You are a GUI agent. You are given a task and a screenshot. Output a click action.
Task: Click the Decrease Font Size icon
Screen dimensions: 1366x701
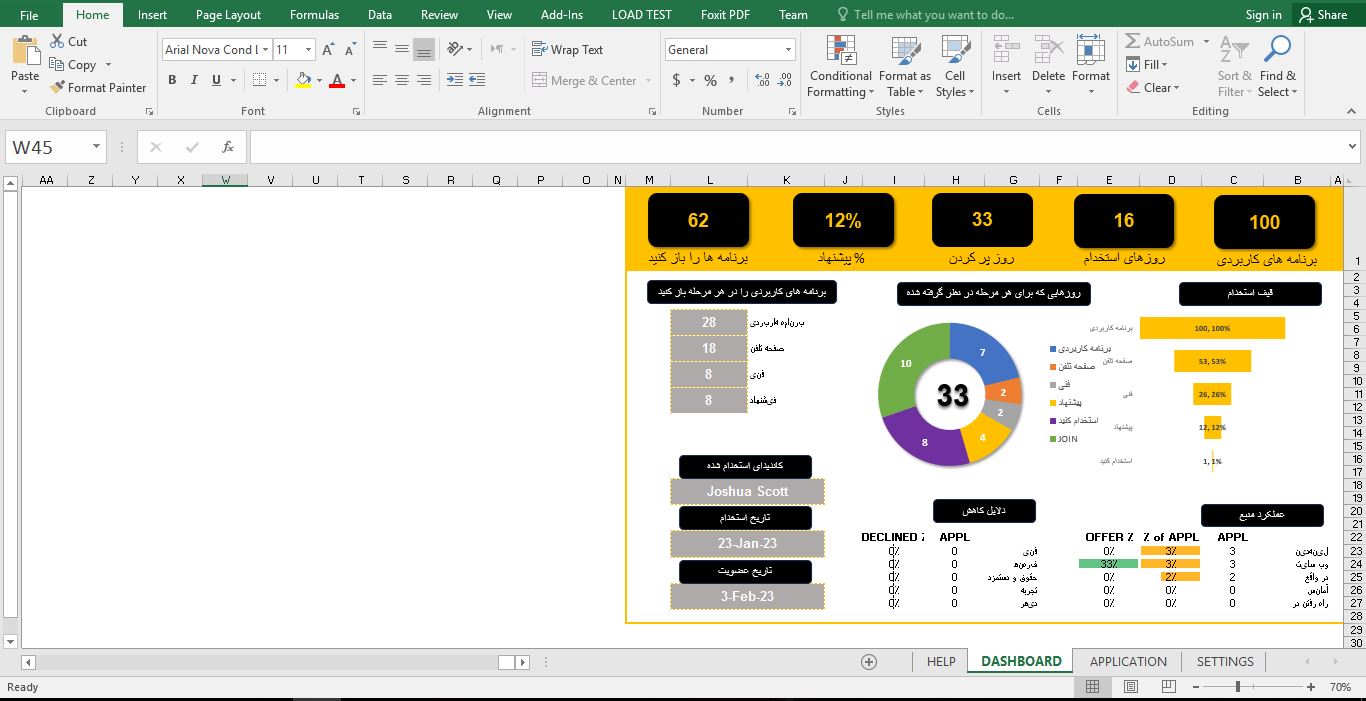[x=350, y=49]
